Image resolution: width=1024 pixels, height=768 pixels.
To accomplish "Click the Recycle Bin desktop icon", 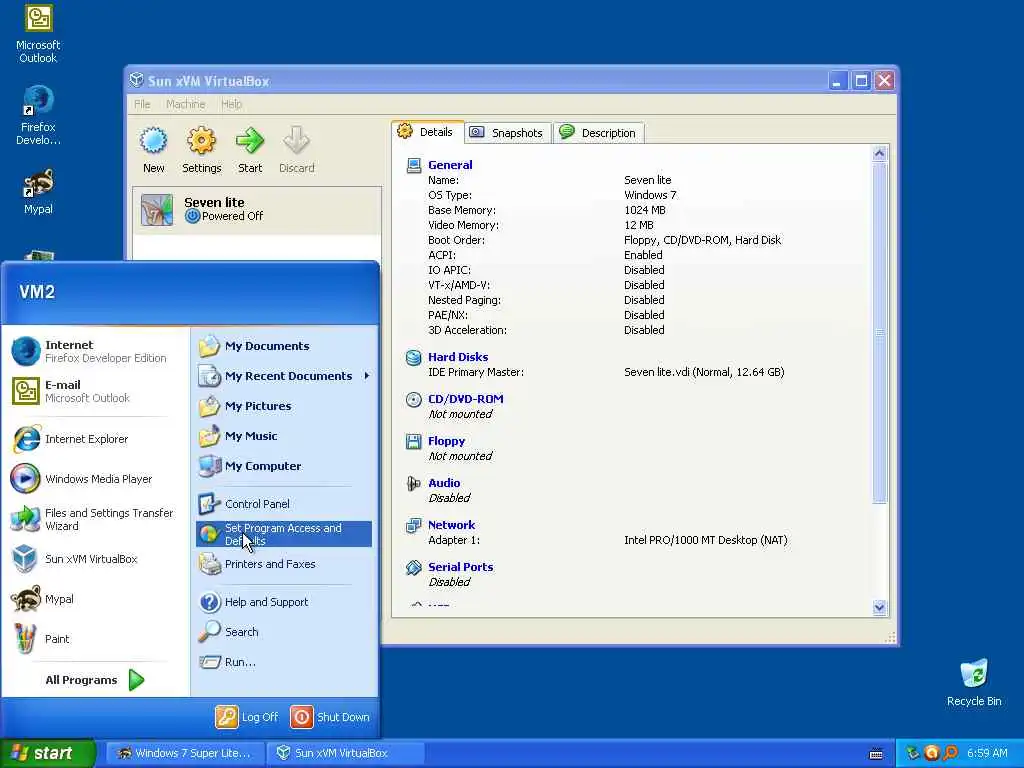I will point(974,682).
